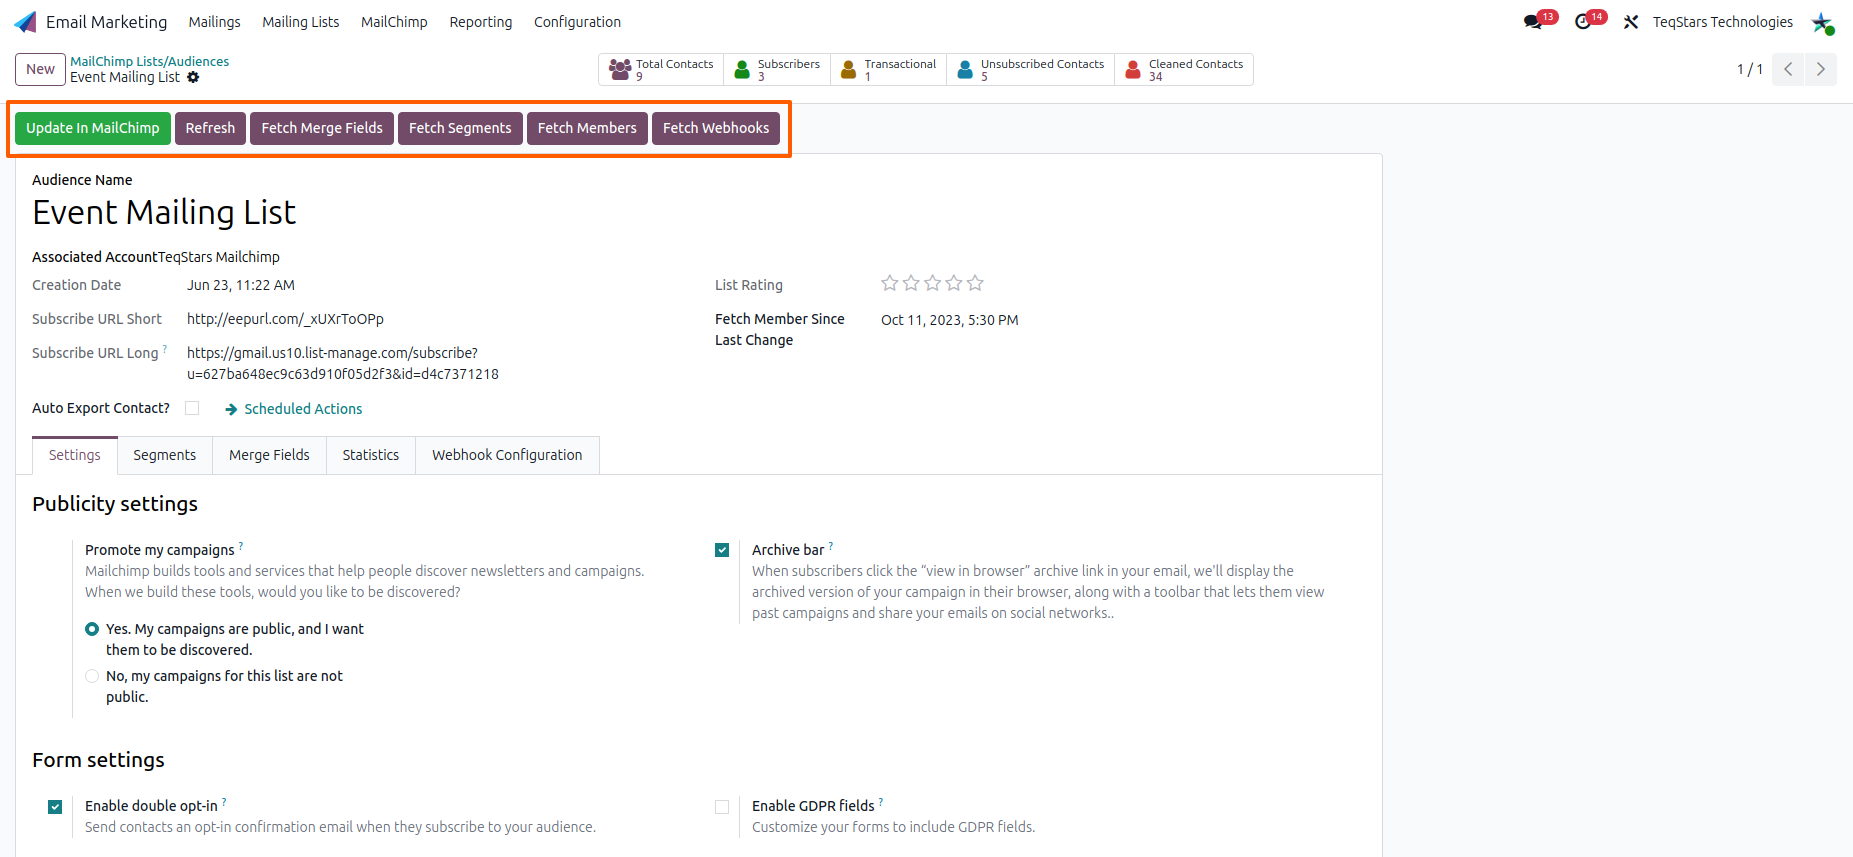Open Total Contacts stat button
This screenshot has width=1853, height=857.
[661, 69]
